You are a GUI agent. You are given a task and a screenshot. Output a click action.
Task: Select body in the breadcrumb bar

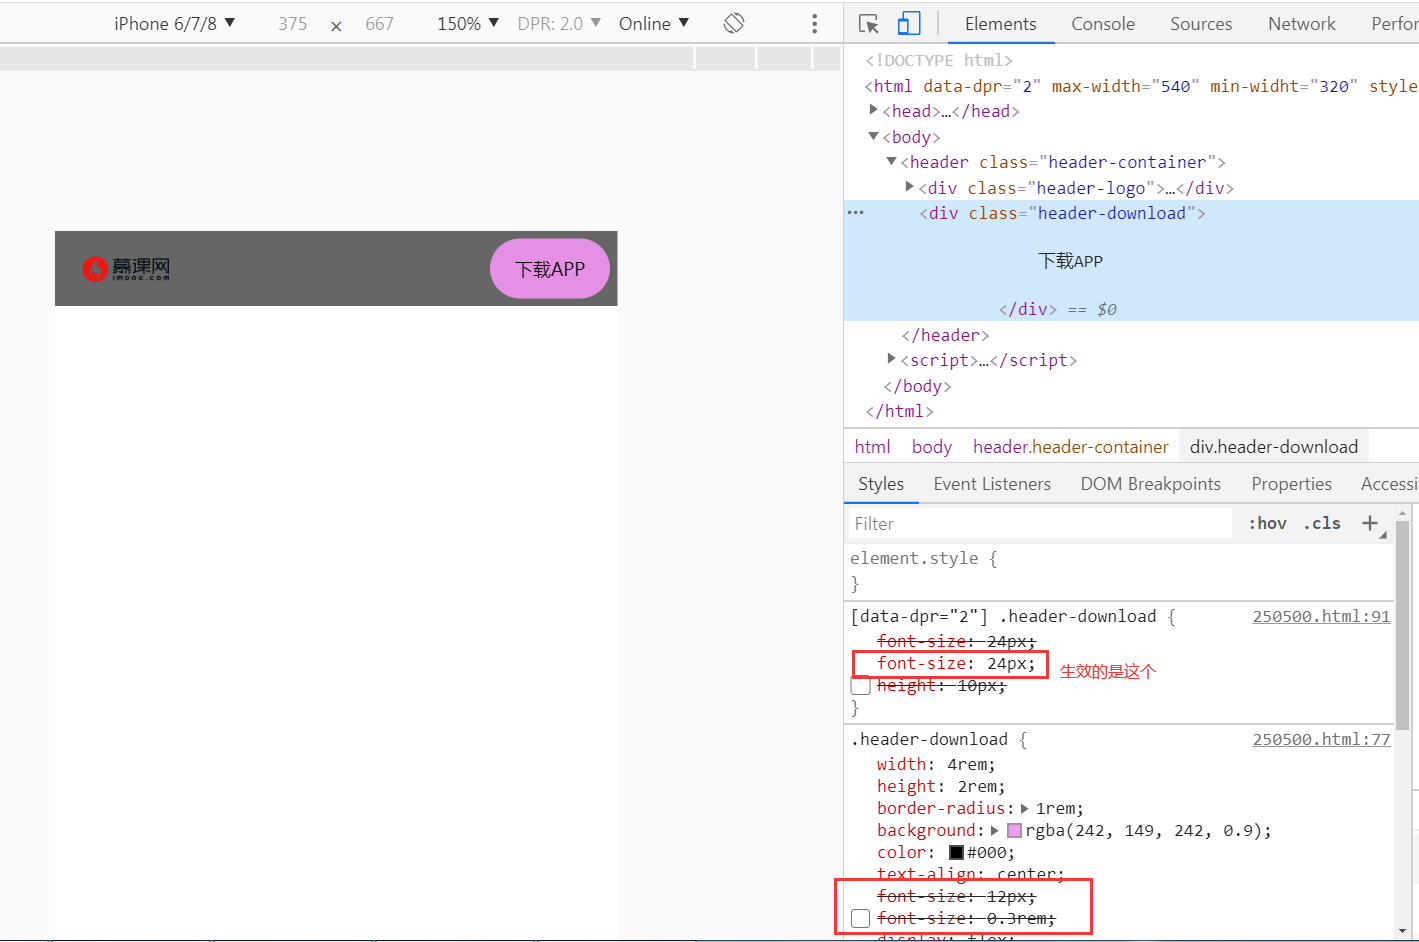pyautogui.click(x=932, y=447)
